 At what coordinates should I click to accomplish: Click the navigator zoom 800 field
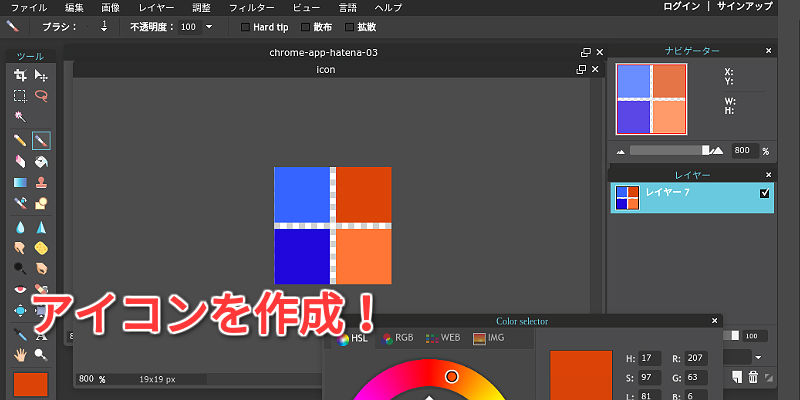coord(746,151)
